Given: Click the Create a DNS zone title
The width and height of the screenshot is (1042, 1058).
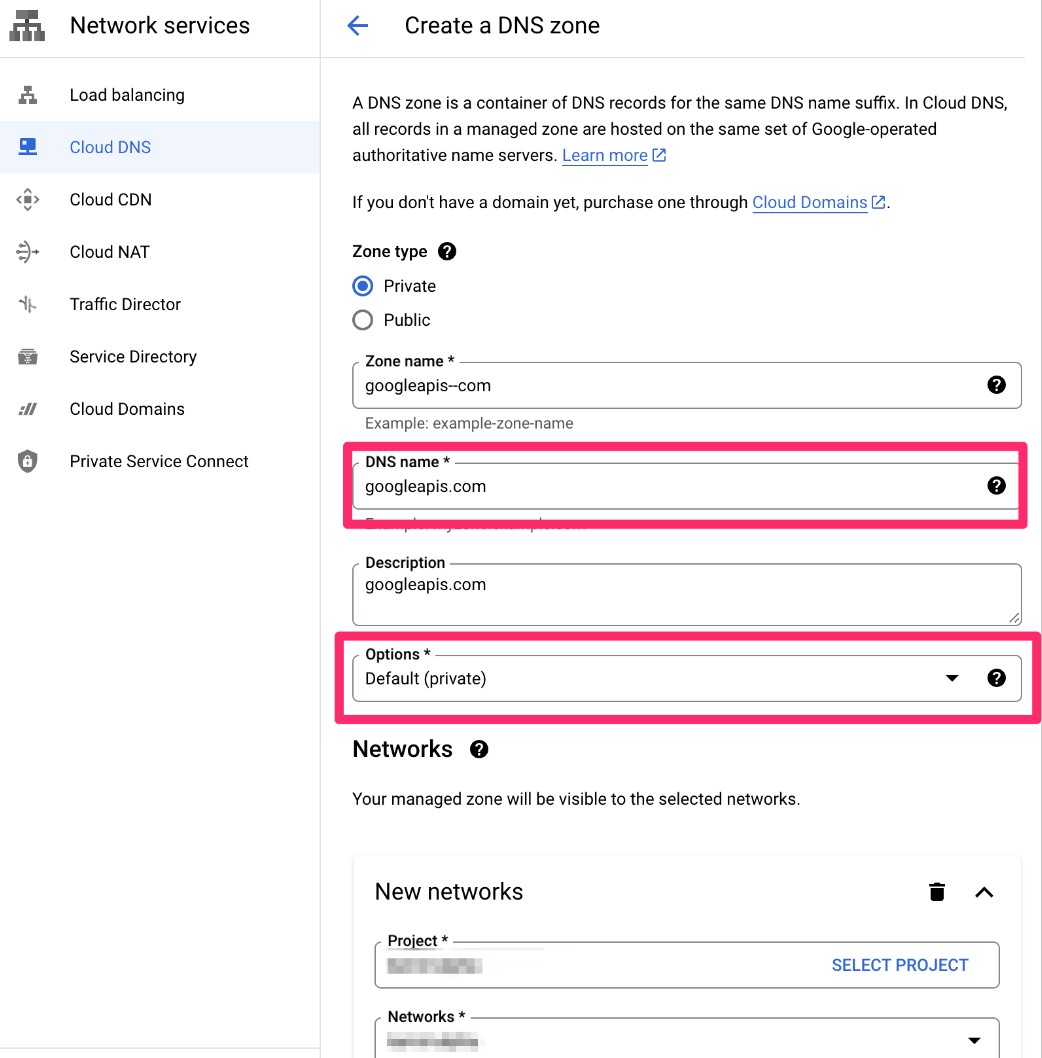Looking at the screenshot, I should point(501,26).
